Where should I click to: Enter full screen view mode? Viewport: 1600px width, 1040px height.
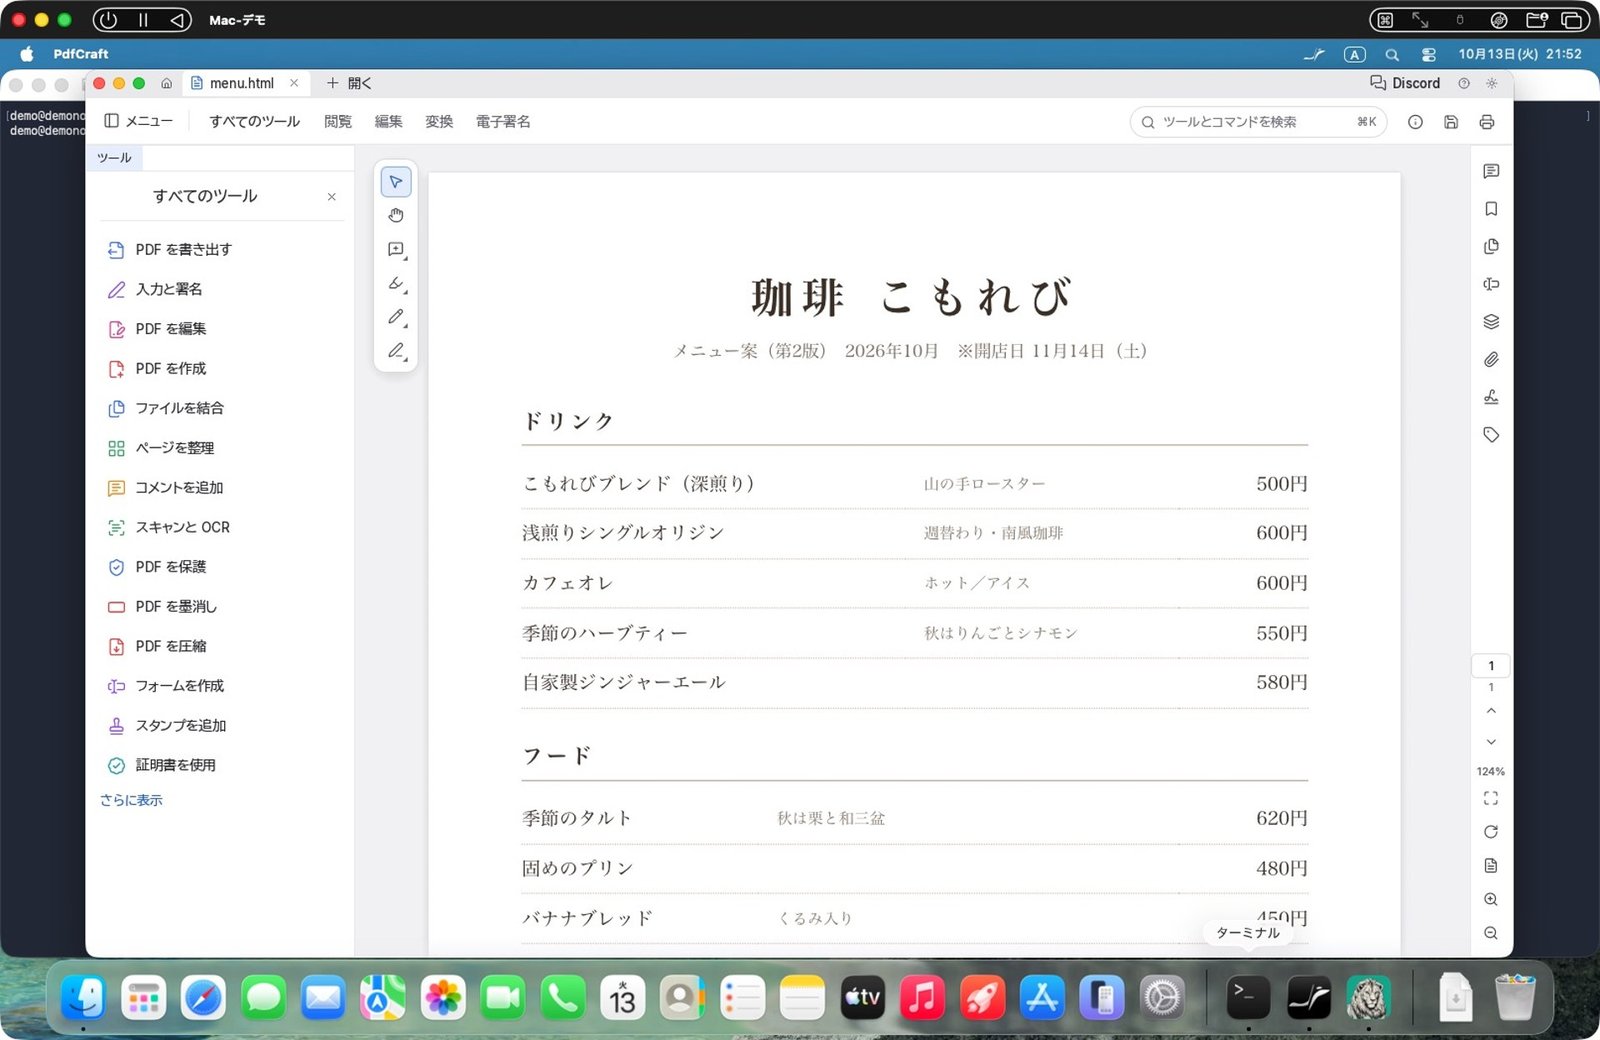coord(1491,798)
